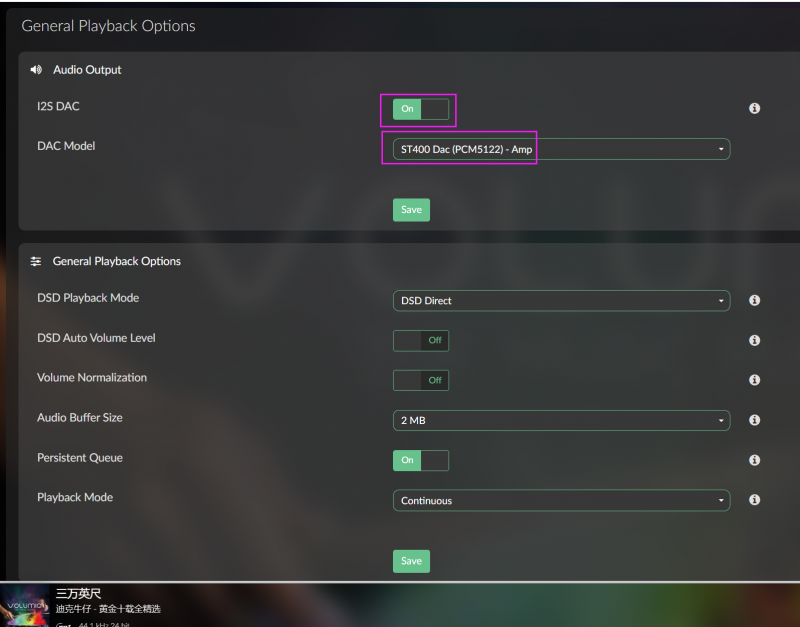Image resolution: width=800 pixels, height=627 pixels.
Task: Click the General Playback Options page title
Action: click(108, 26)
